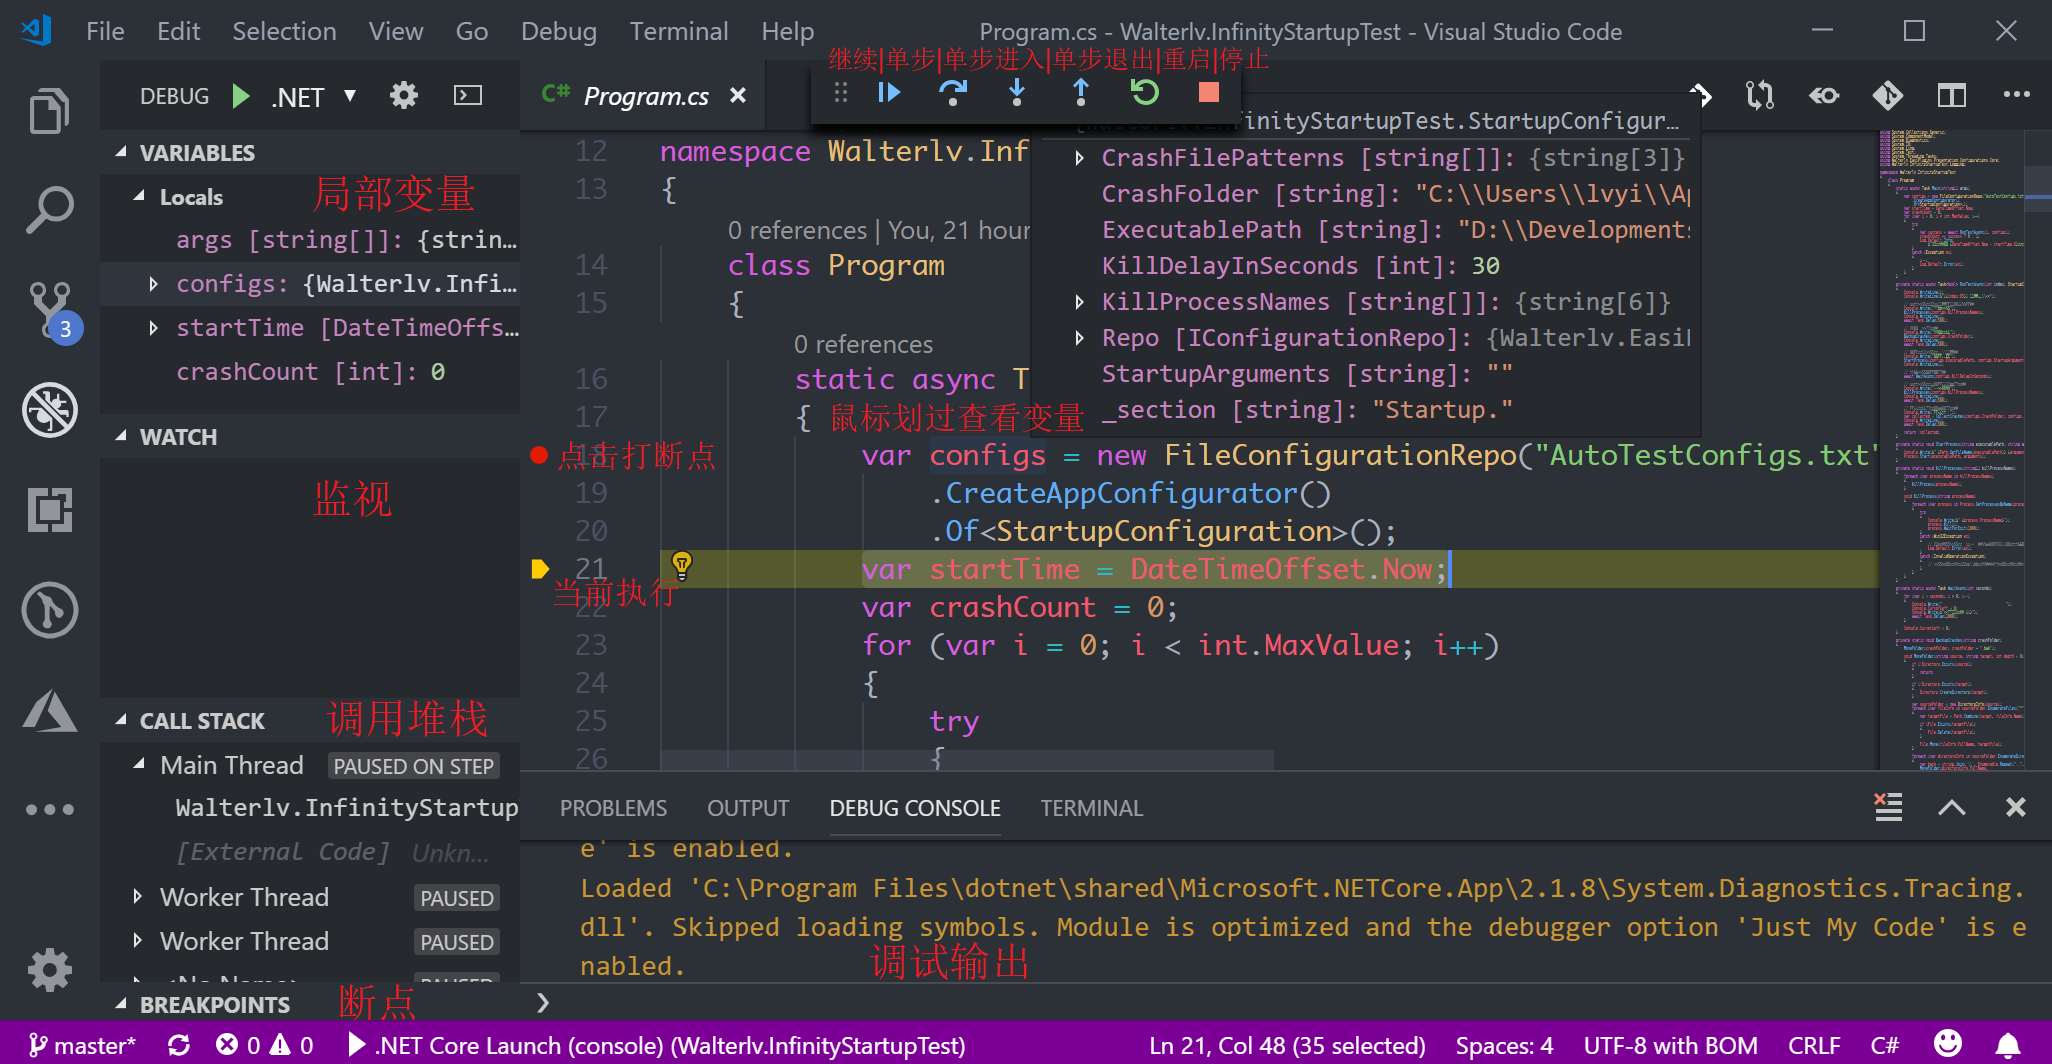Click the master* branch indicator

(82, 1045)
